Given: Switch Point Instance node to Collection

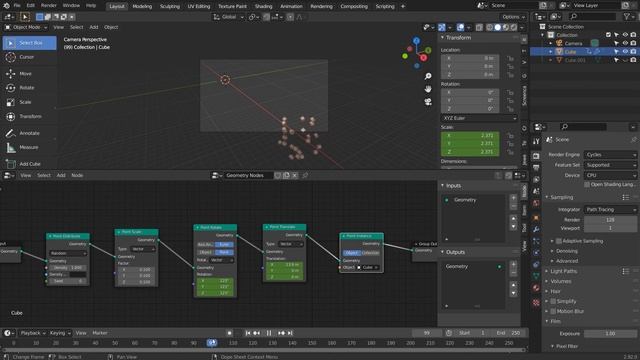Looking at the screenshot, I should 370,253.
